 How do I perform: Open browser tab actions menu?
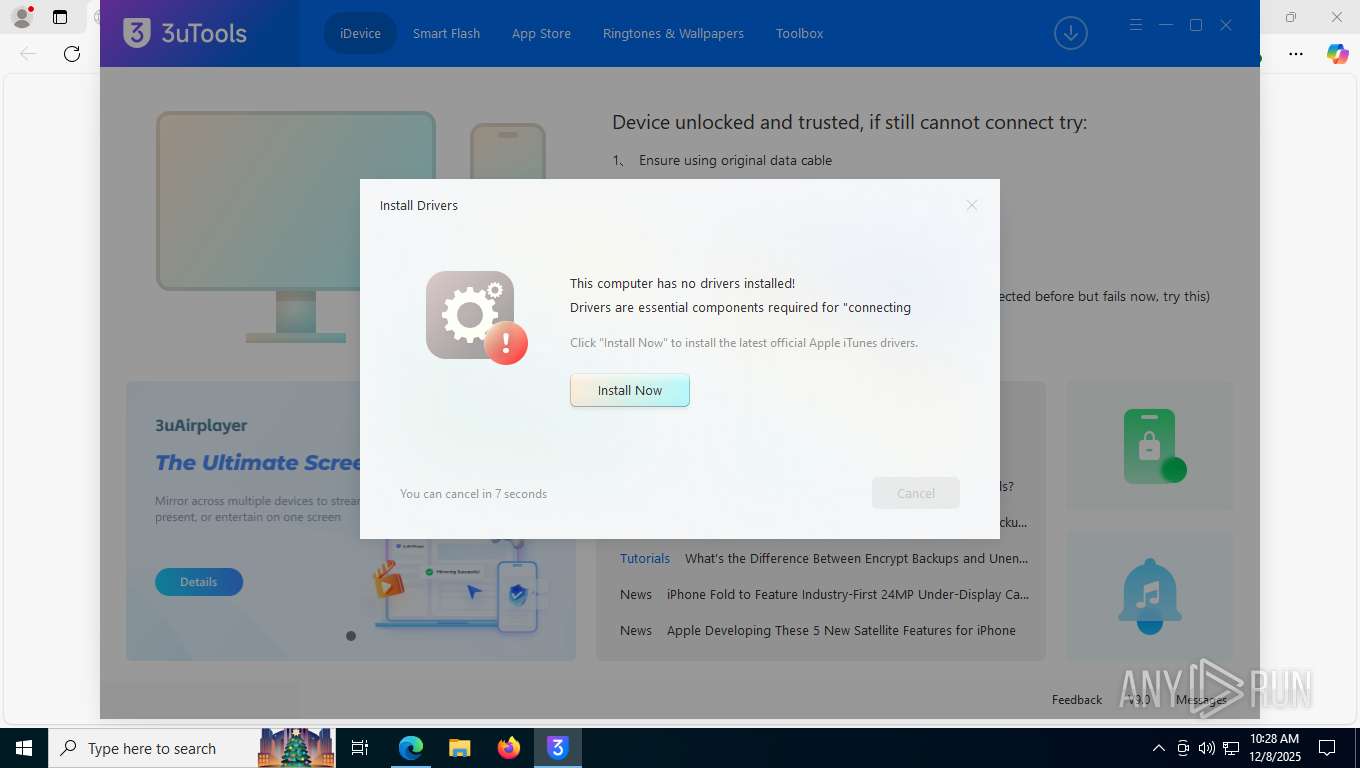pyautogui.click(x=60, y=17)
